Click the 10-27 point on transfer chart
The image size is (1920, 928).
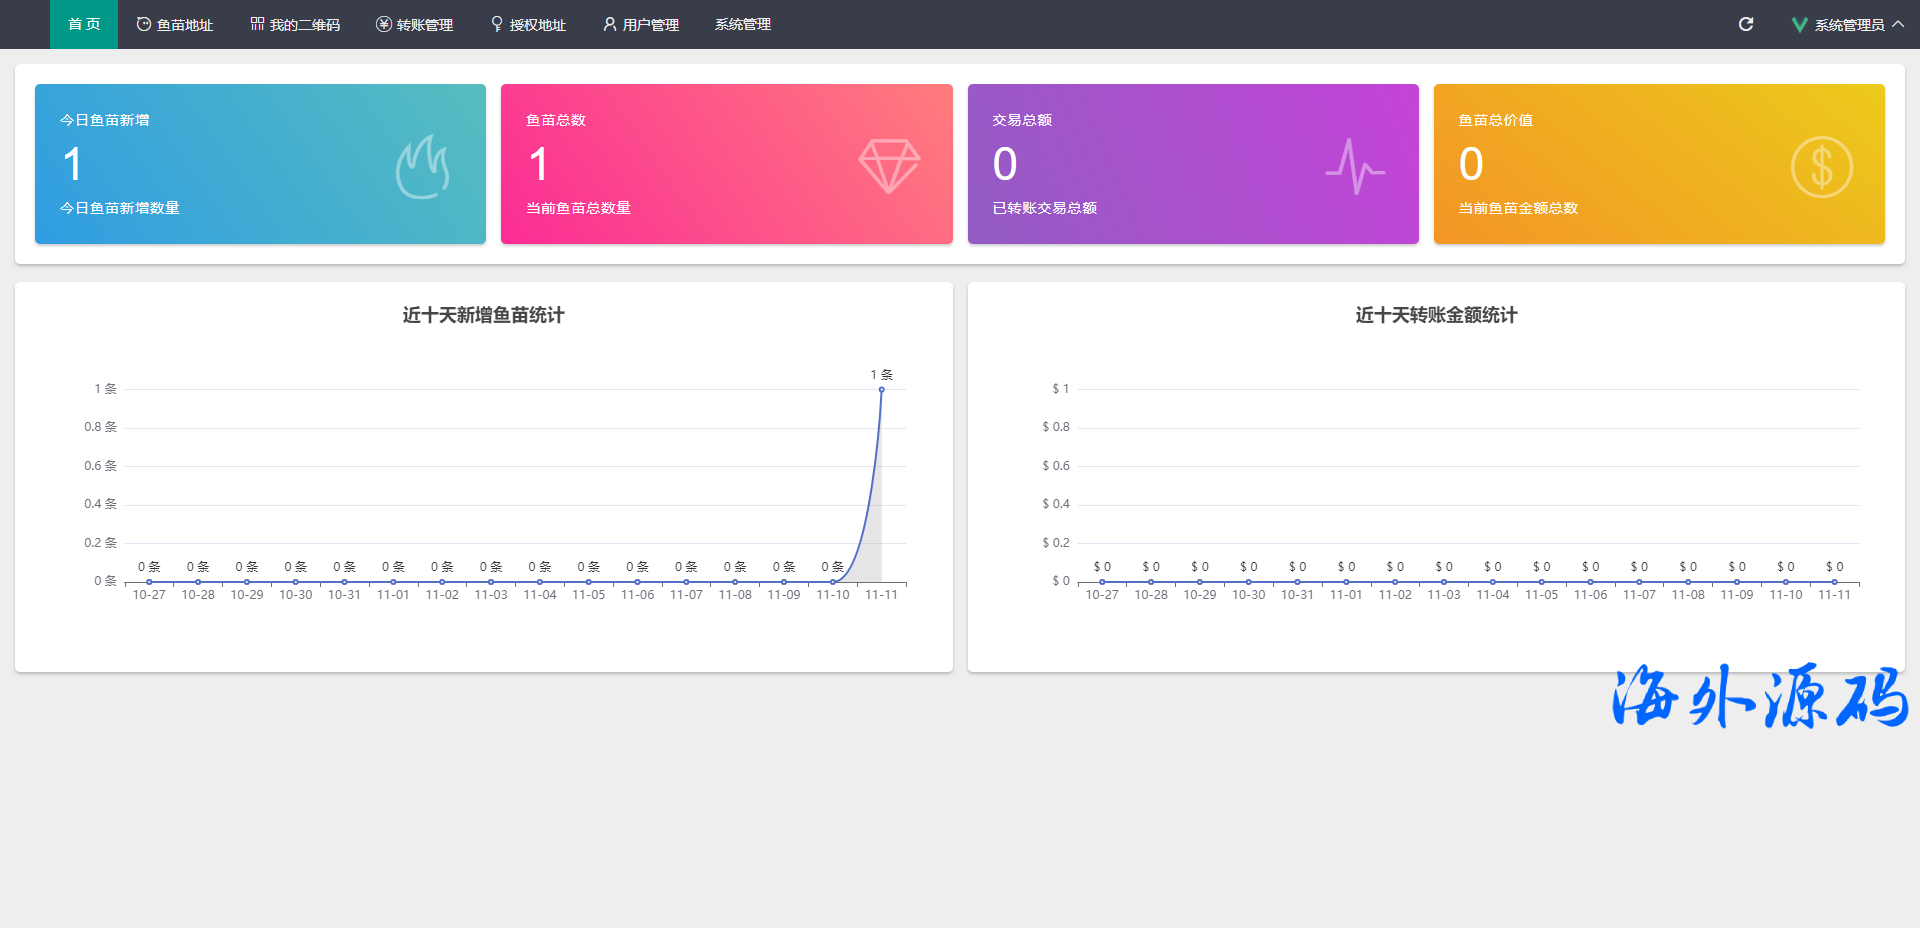[1102, 581]
